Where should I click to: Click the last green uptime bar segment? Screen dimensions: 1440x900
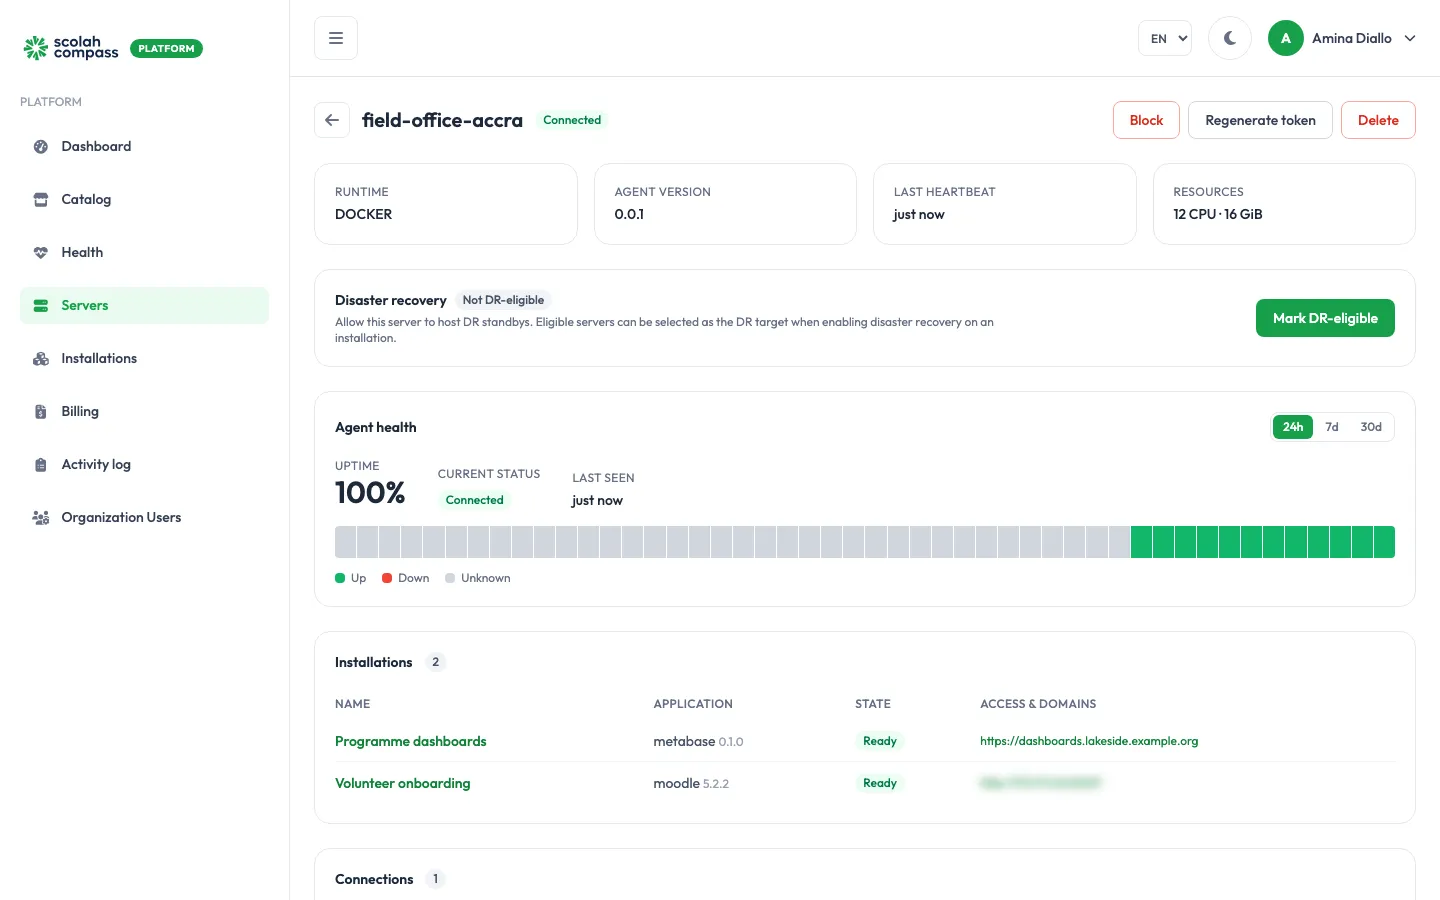click(x=1384, y=542)
